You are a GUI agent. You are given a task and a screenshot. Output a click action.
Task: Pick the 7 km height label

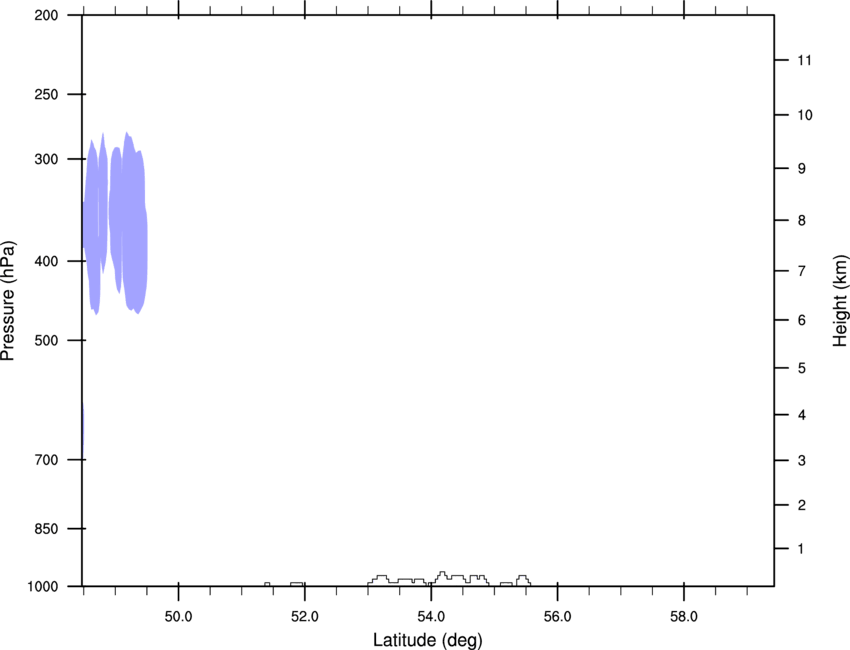802,271
